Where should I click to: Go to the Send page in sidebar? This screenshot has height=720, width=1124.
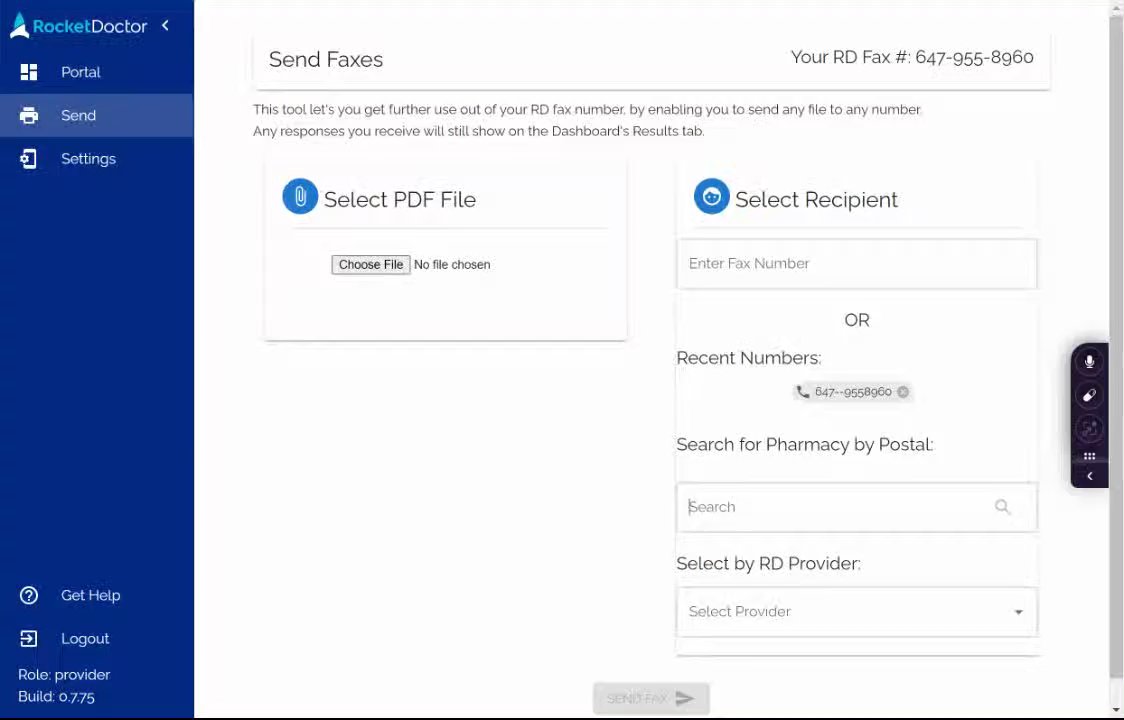coord(78,115)
